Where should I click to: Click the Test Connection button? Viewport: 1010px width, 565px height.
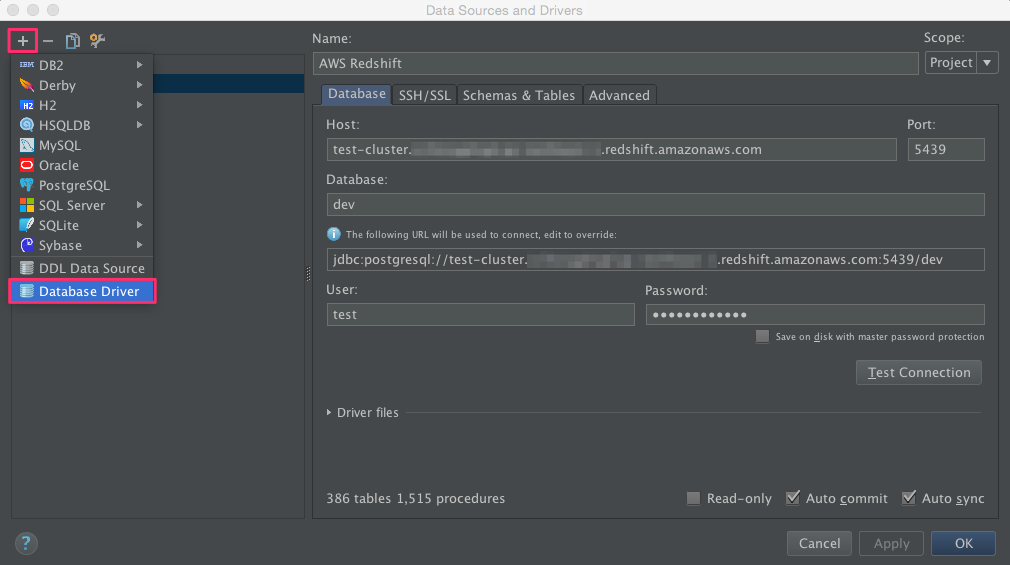[919, 372]
